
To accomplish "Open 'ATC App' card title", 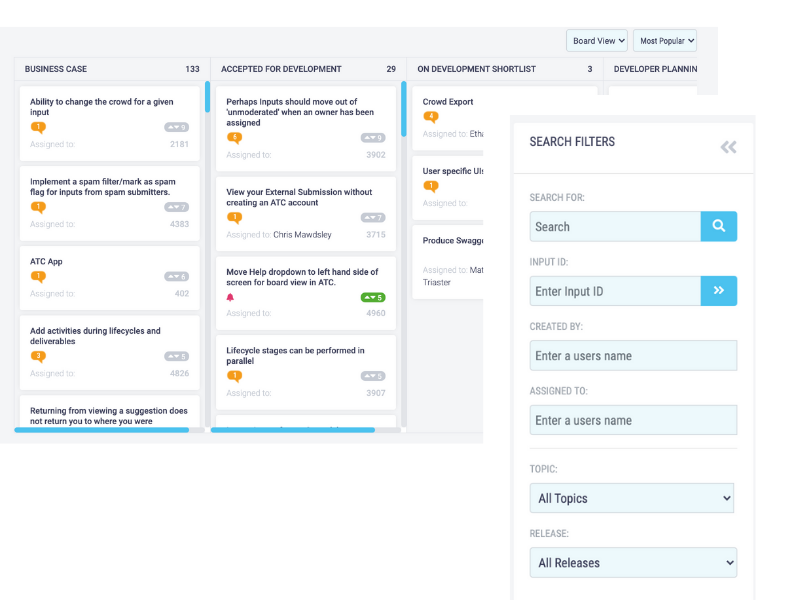I will pos(46,261).
